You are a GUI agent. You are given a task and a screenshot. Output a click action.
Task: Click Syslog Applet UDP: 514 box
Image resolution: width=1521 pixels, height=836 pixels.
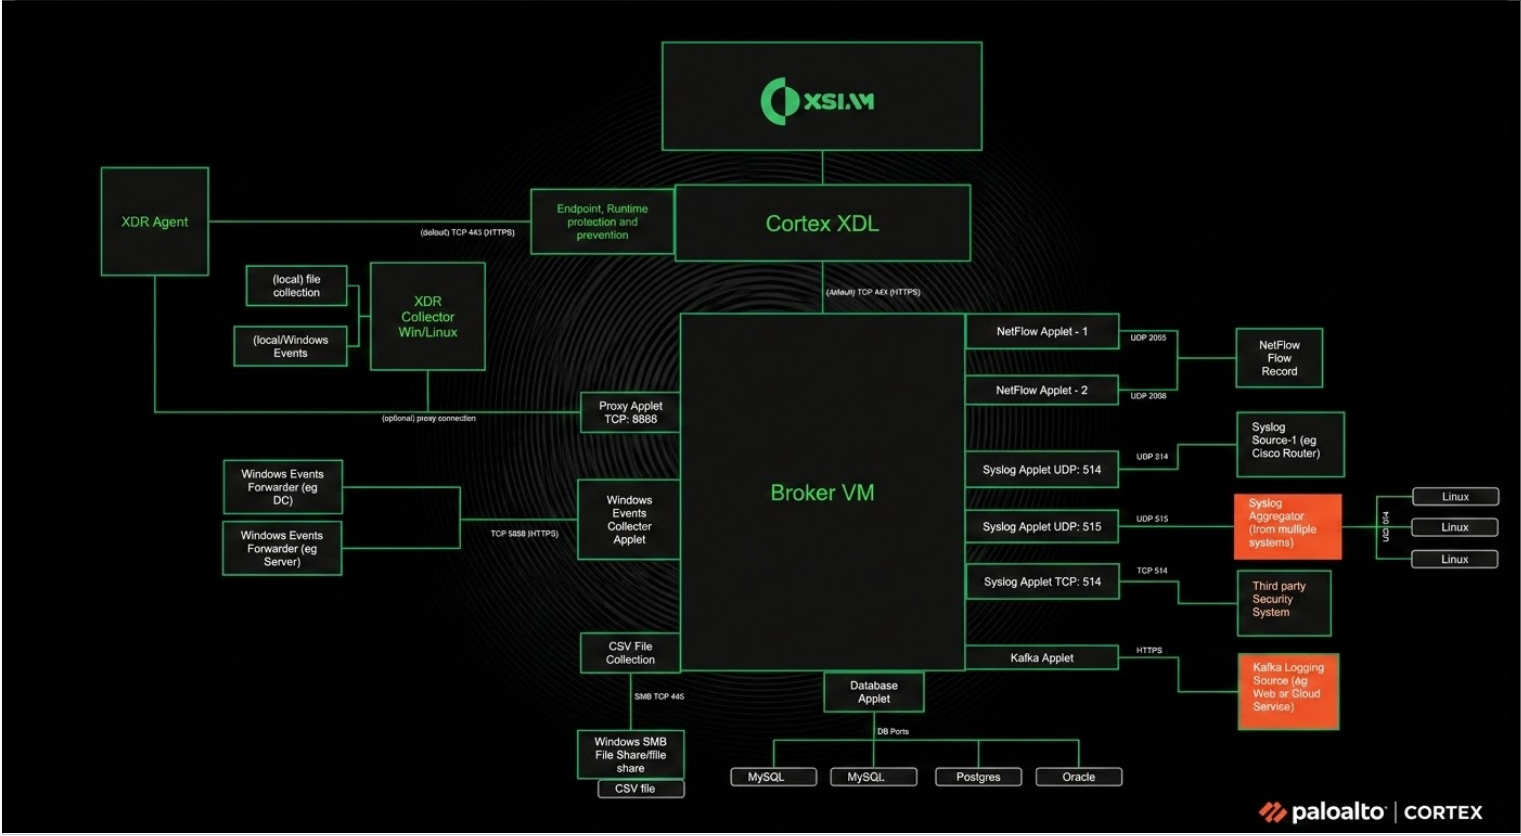[1042, 469]
